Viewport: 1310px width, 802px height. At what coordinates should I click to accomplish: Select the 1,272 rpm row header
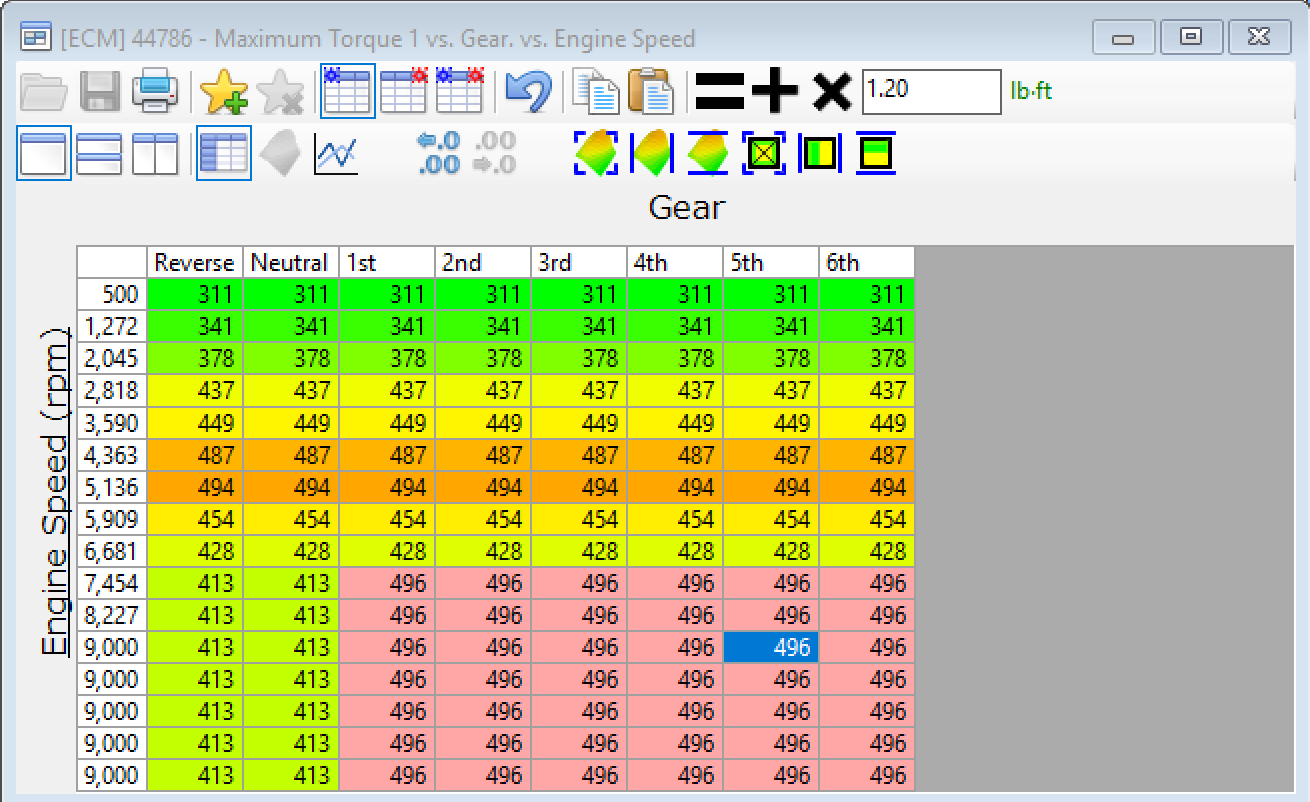[x=112, y=326]
